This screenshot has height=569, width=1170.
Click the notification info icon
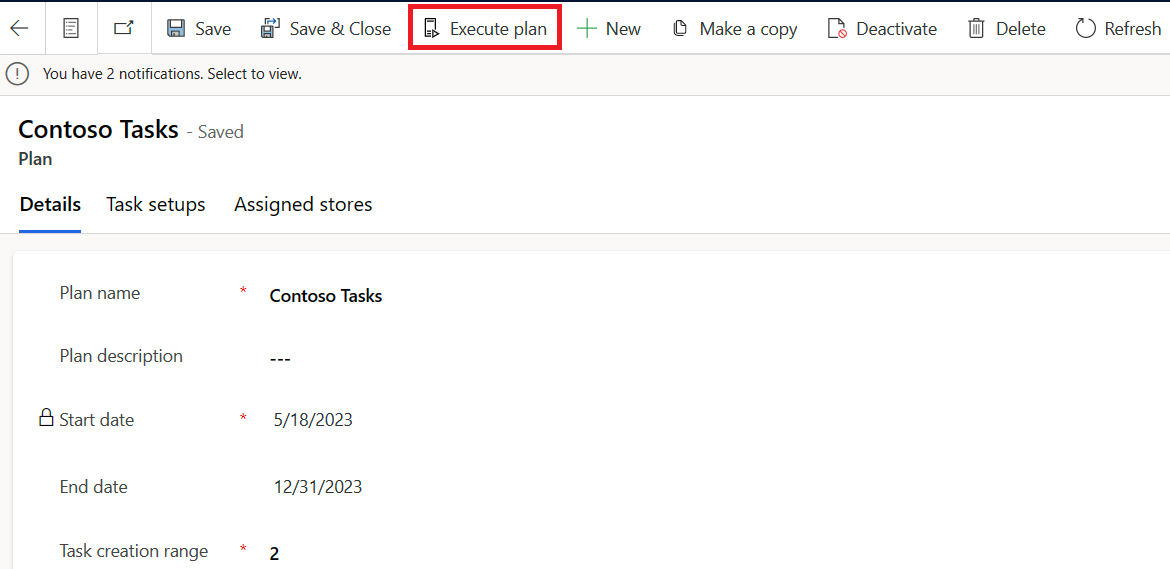[17, 74]
